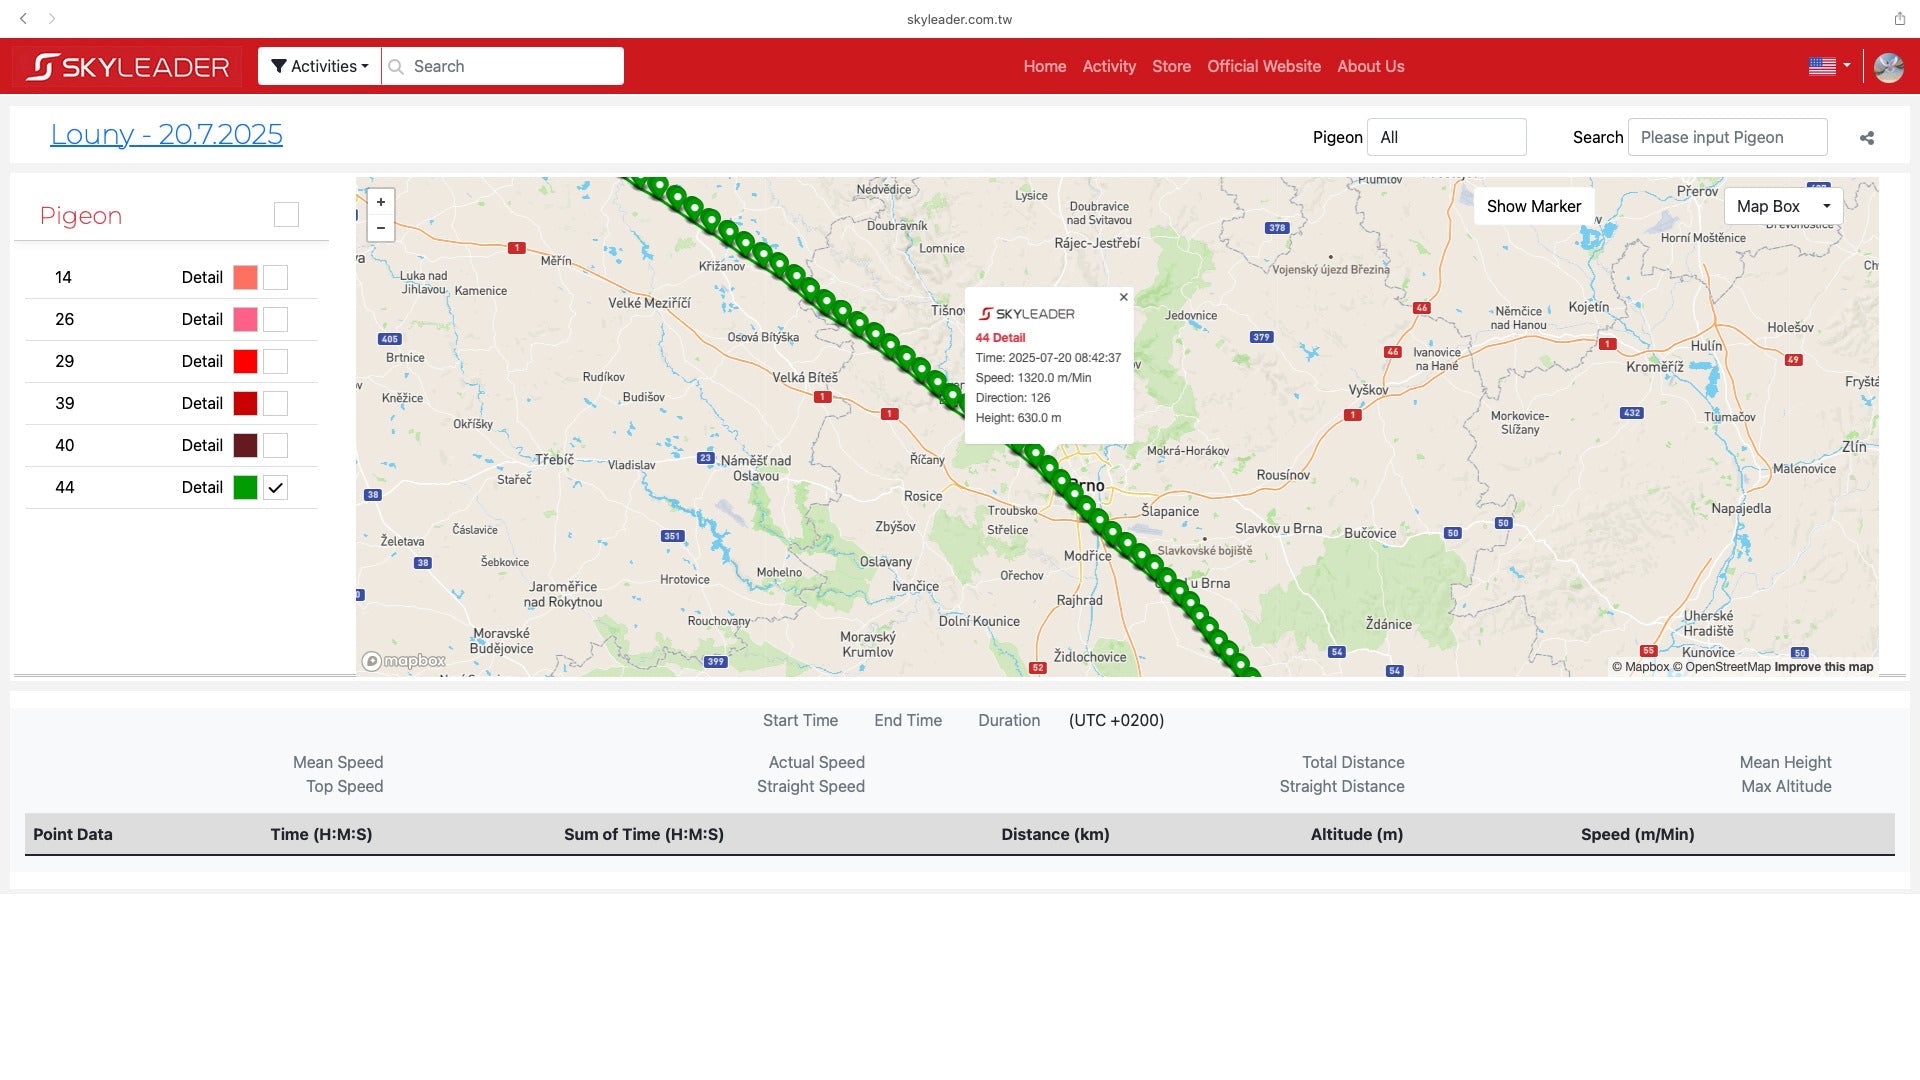Go to the About Us page
Image resolution: width=1920 pixels, height=1080 pixels.
pyautogui.click(x=1370, y=66)
